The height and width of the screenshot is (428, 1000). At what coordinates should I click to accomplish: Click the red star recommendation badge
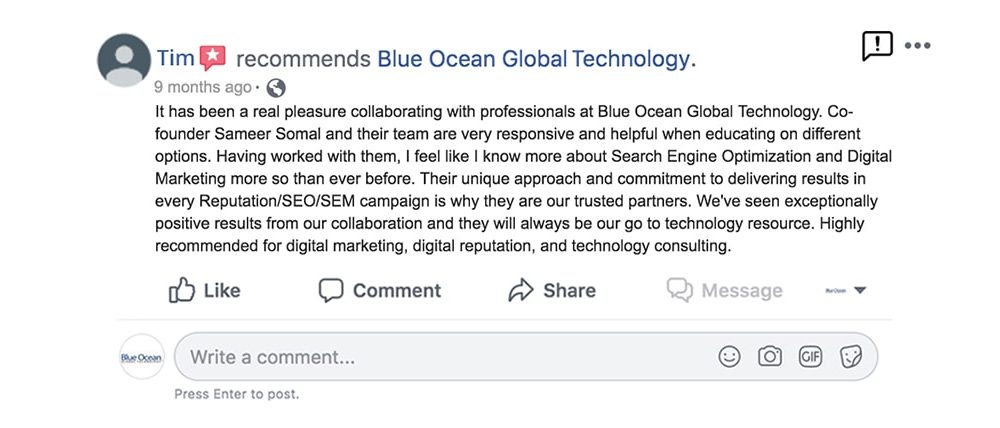[212, 58]
